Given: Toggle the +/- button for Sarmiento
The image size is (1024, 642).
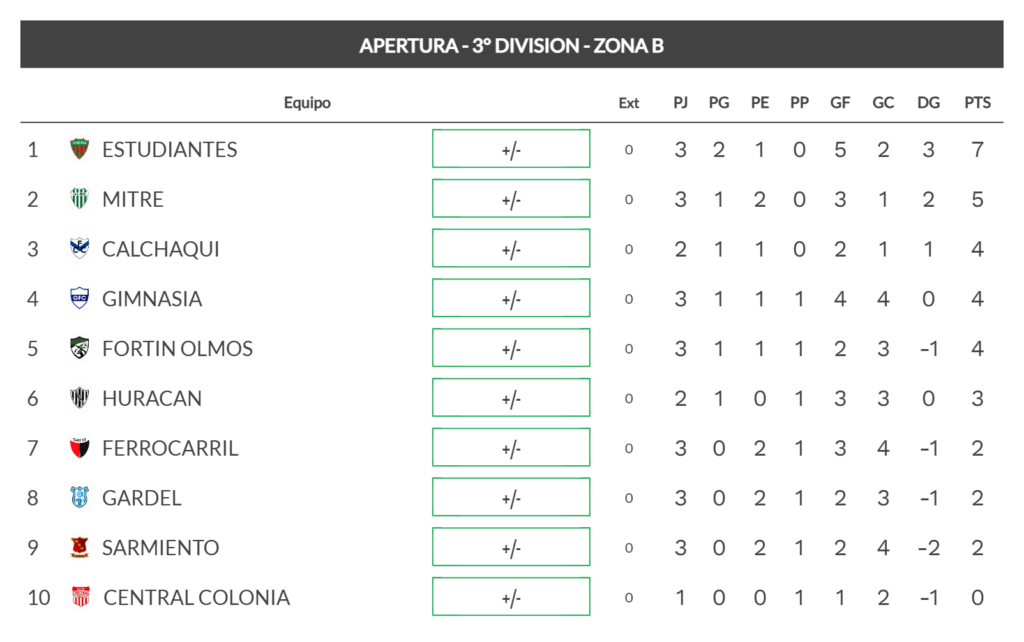Looking at the screenshot, I should coord(511,548).
